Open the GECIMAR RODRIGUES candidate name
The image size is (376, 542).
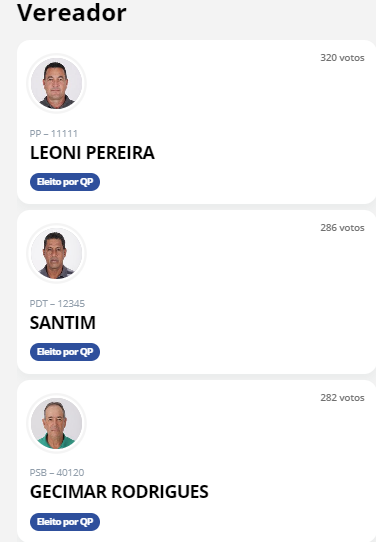119,492
